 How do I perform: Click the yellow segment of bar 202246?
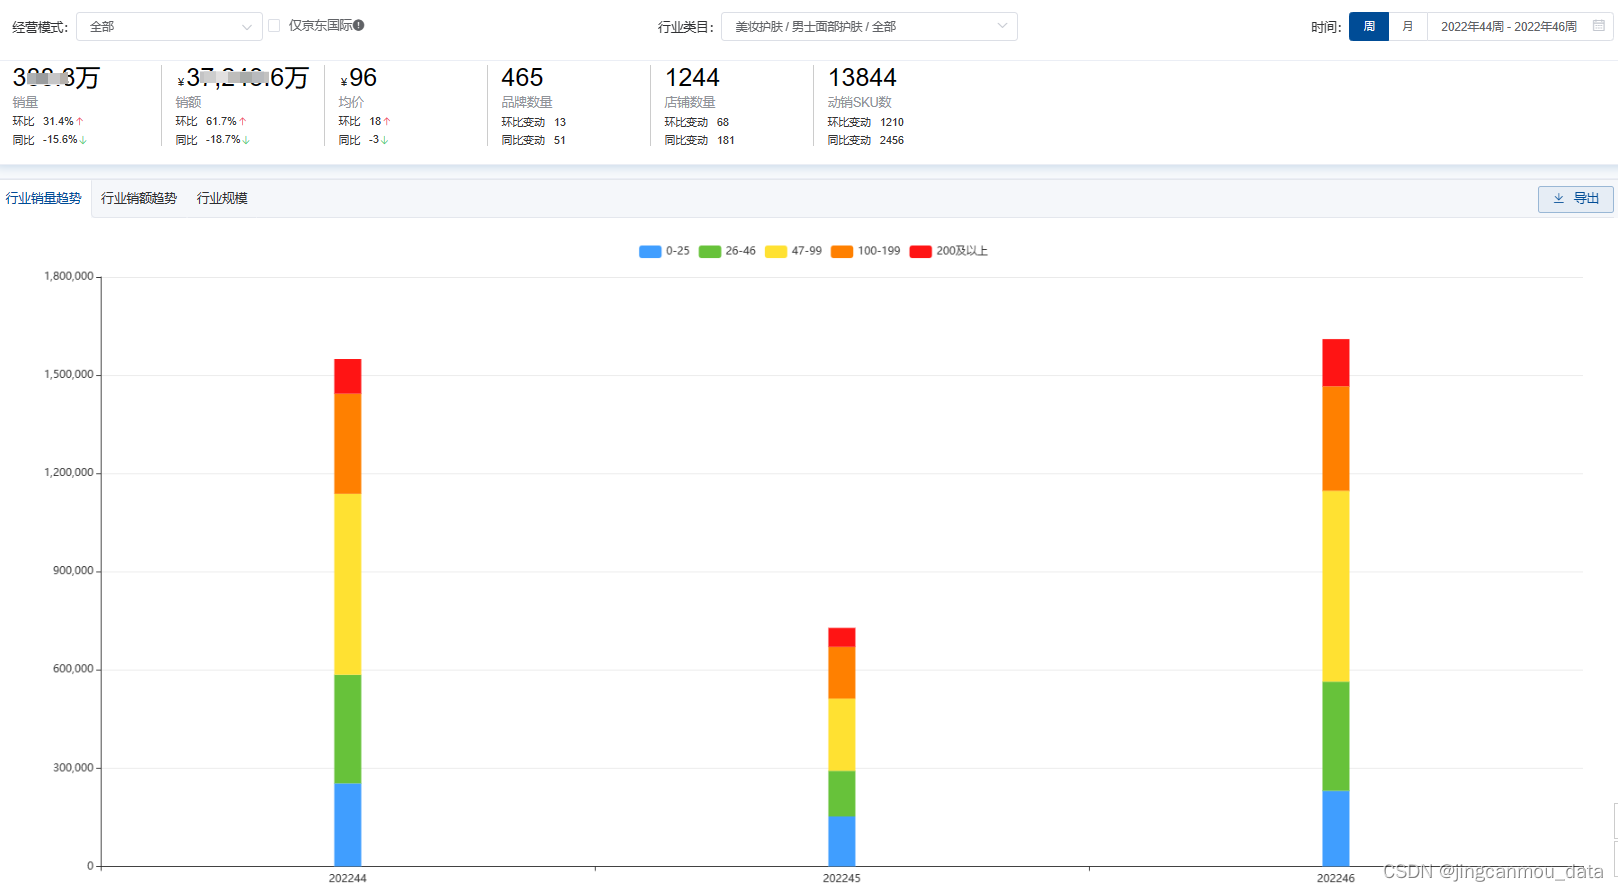tap(1336, 586)
